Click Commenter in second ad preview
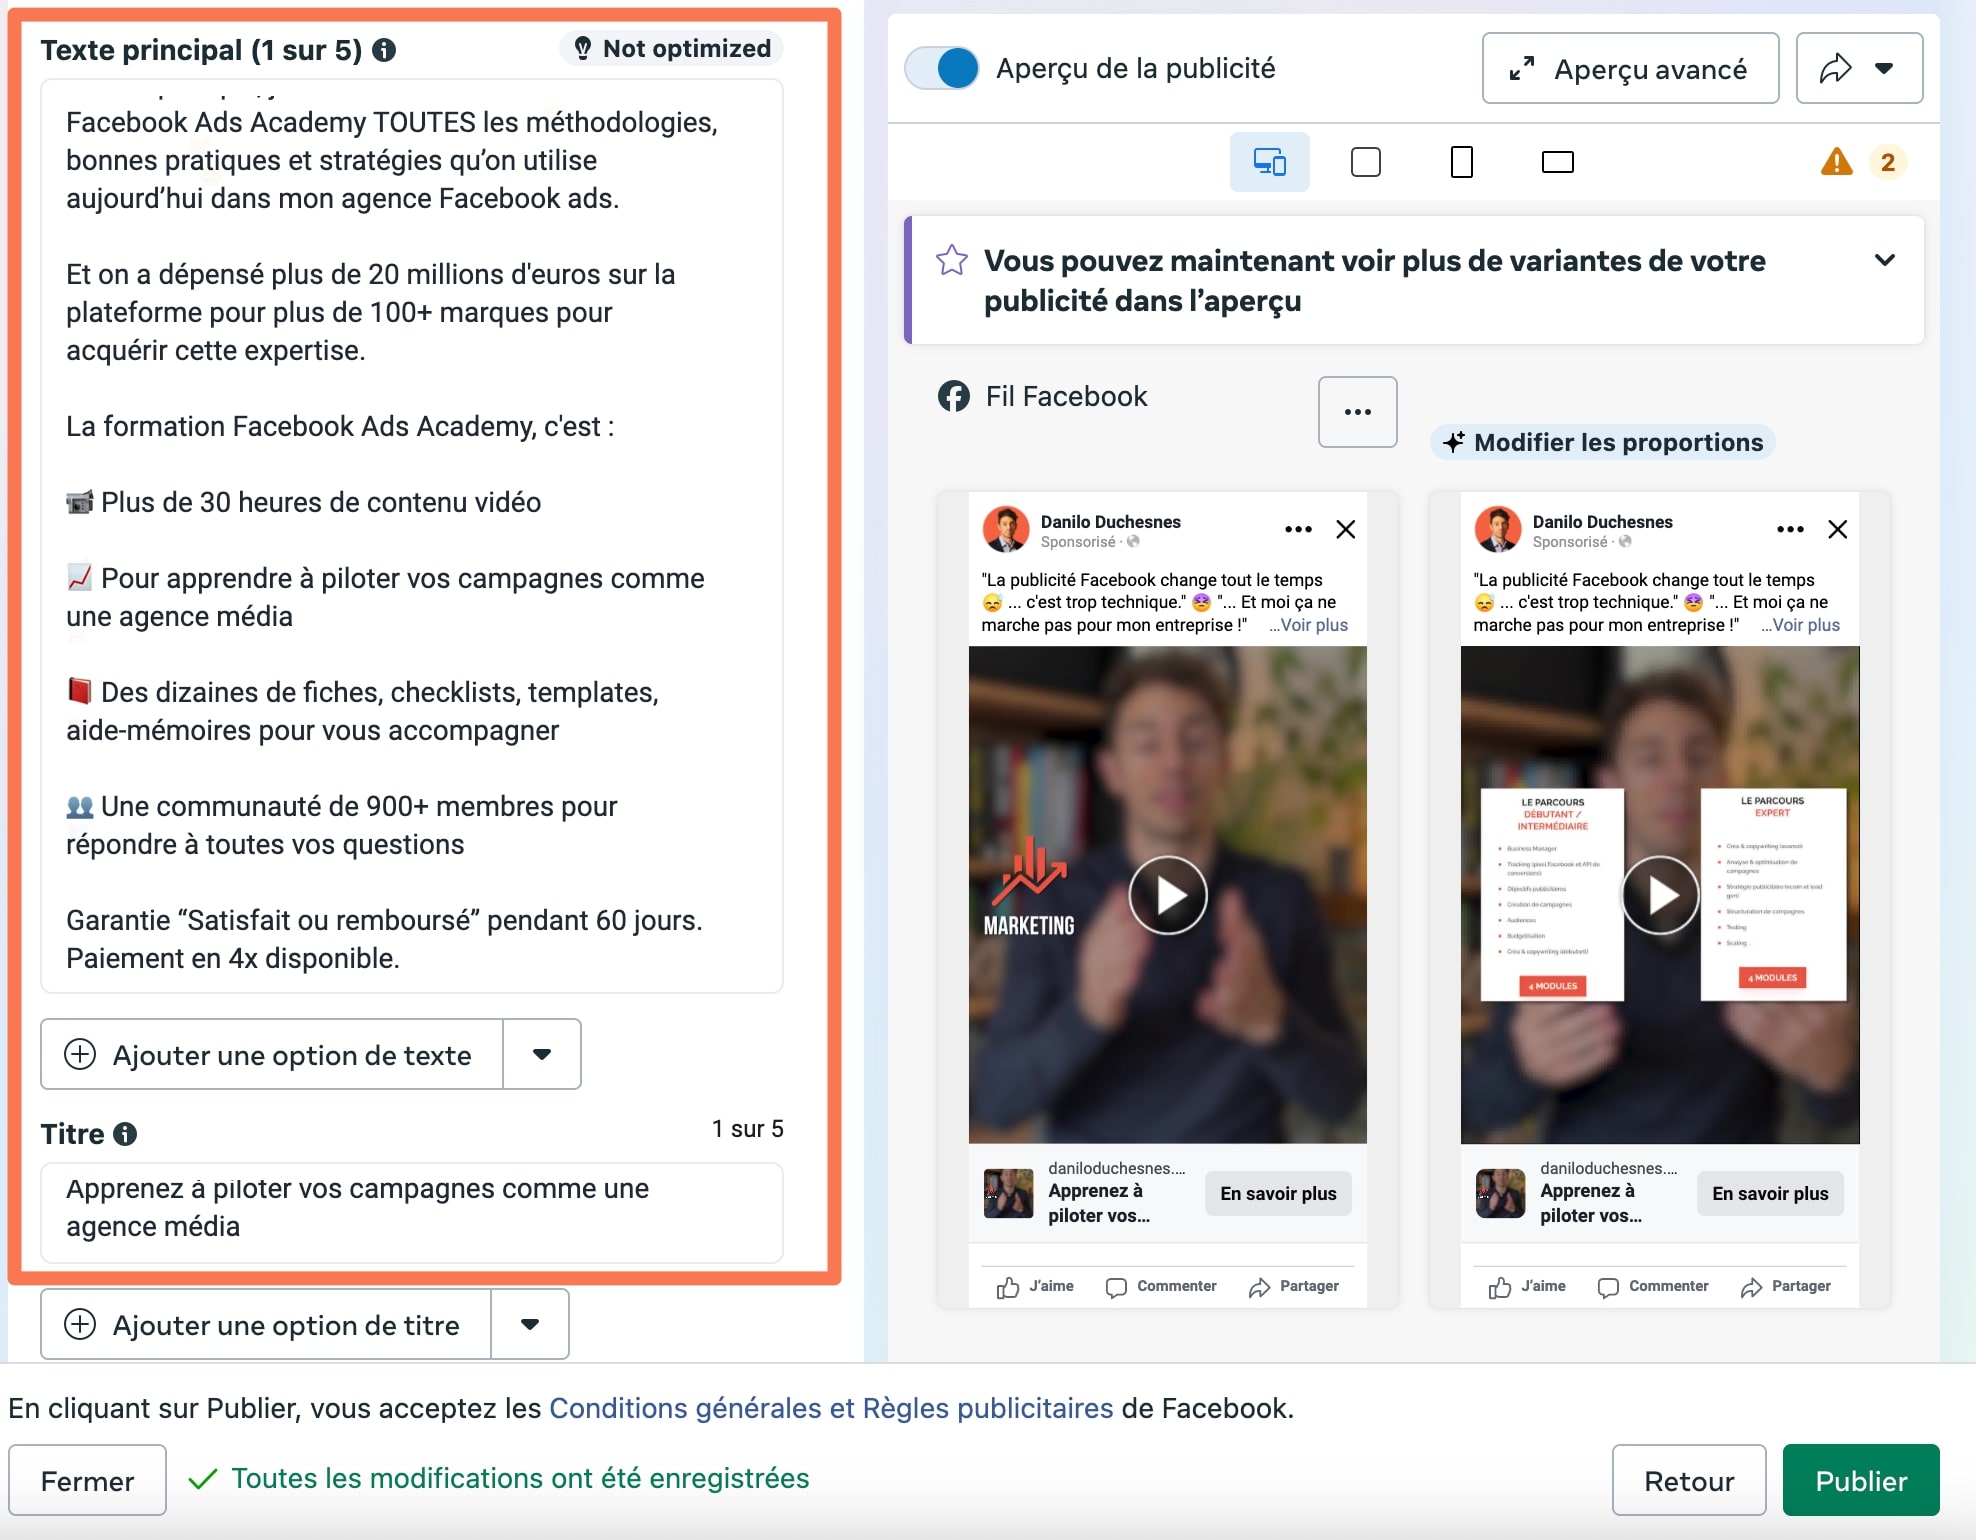Image resolution: width=1976 pixels, height=1540 pixels. click(1653, 1286)
